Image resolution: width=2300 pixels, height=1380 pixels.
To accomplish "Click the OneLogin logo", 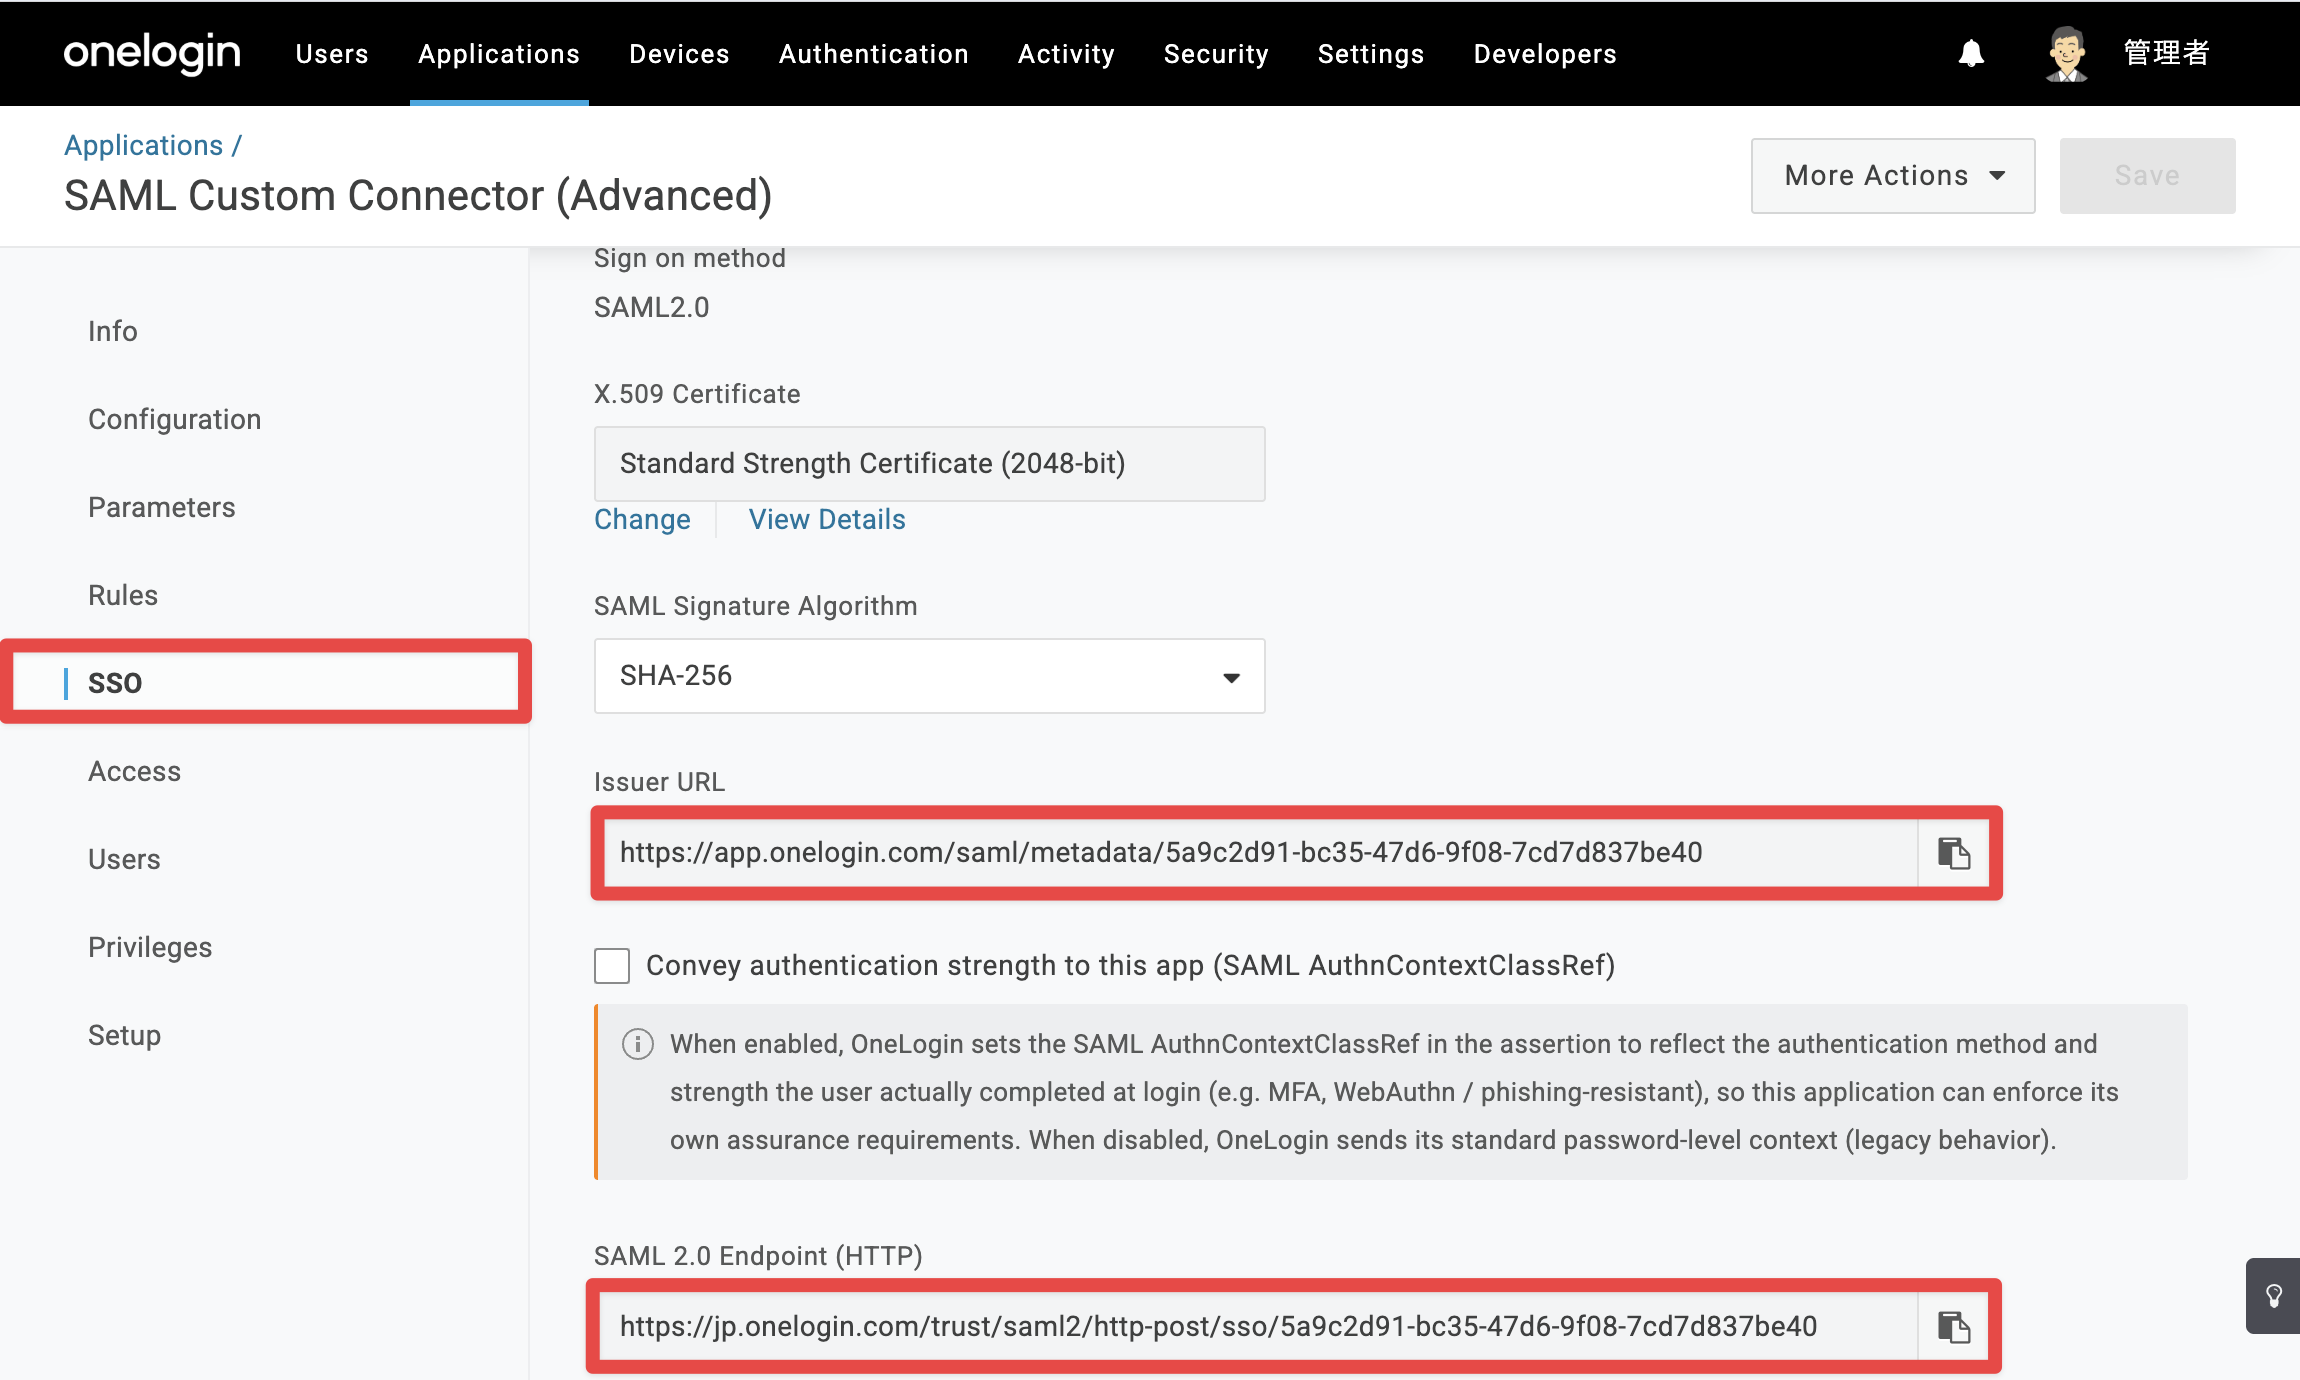I will pyautogui.click(x=152, y=53).
